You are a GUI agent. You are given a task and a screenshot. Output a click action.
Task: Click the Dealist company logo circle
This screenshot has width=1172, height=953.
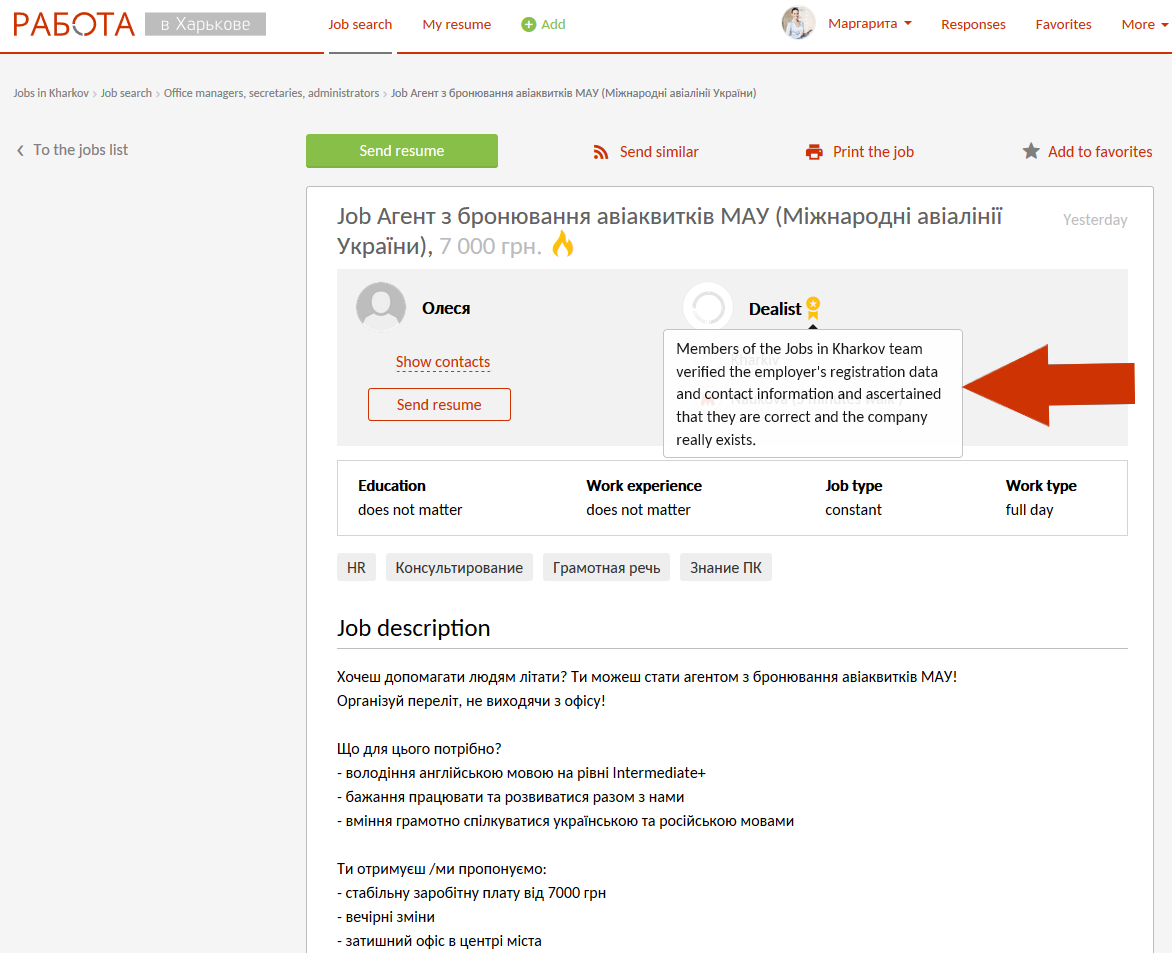708,308
